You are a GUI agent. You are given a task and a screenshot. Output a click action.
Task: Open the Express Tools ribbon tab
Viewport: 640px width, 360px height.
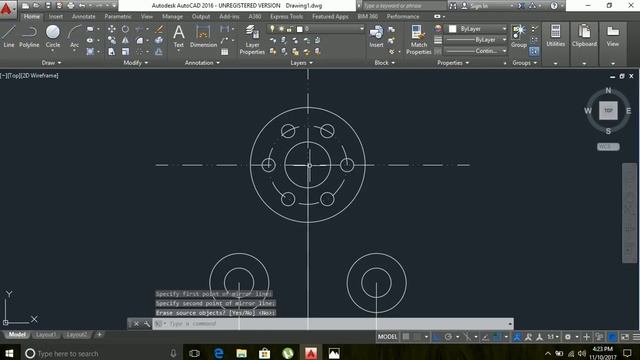(286, 17)
